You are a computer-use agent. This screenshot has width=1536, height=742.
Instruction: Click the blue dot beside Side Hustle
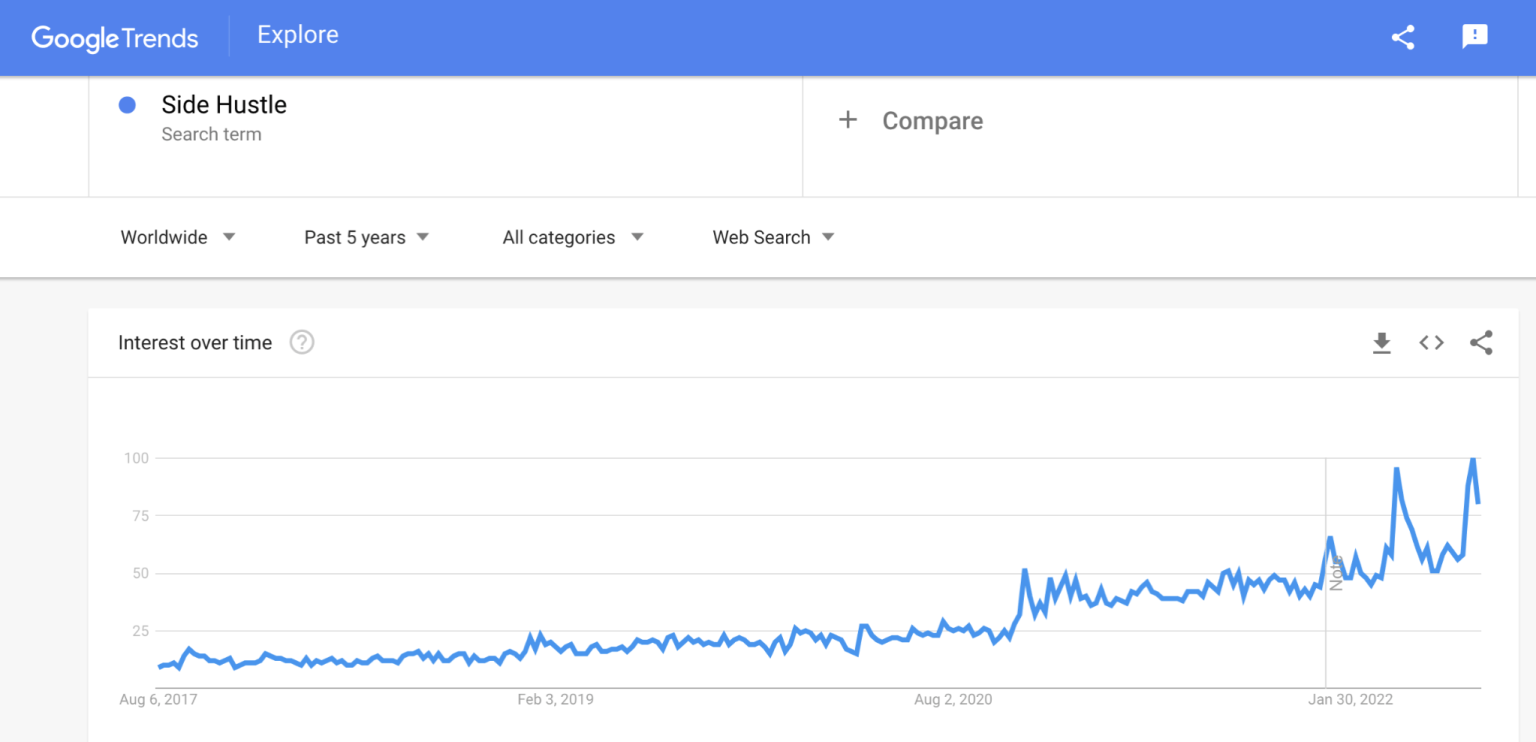point(127,105)
